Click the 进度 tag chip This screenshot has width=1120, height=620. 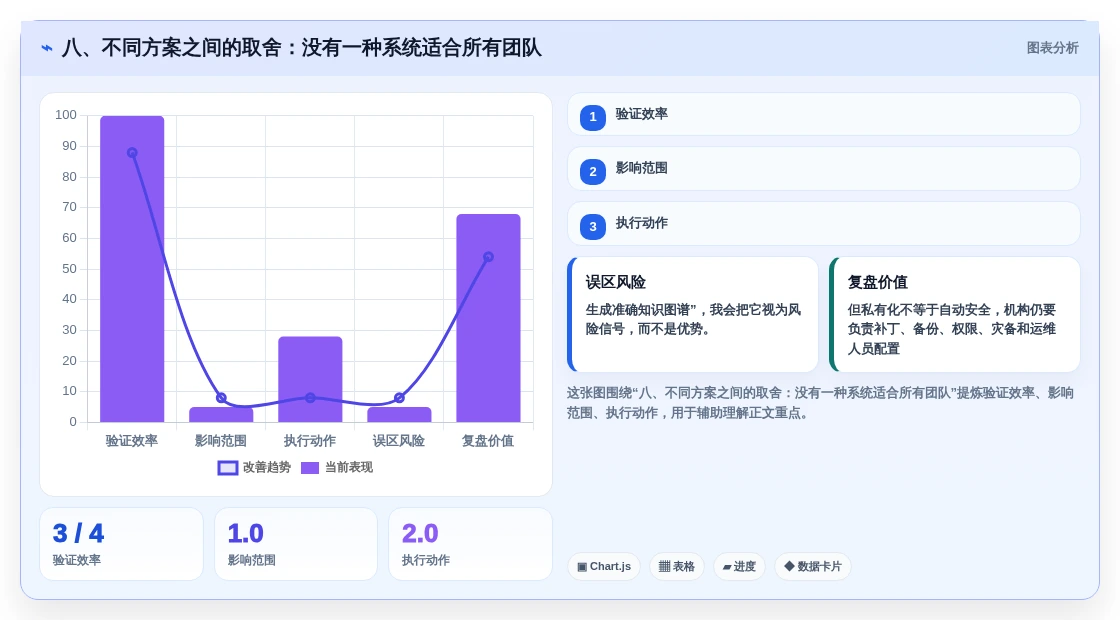click(x=739, y=566)
